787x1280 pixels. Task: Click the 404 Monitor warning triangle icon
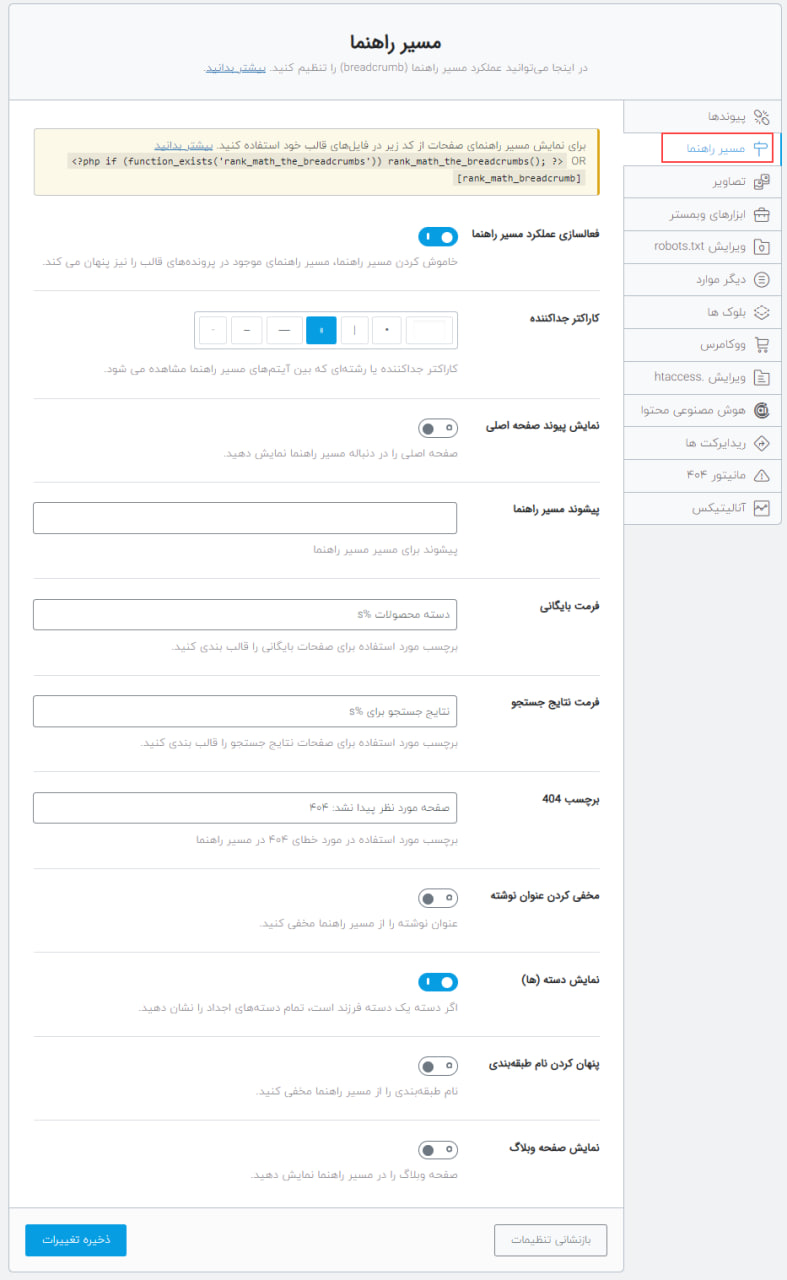pos(762,475)
